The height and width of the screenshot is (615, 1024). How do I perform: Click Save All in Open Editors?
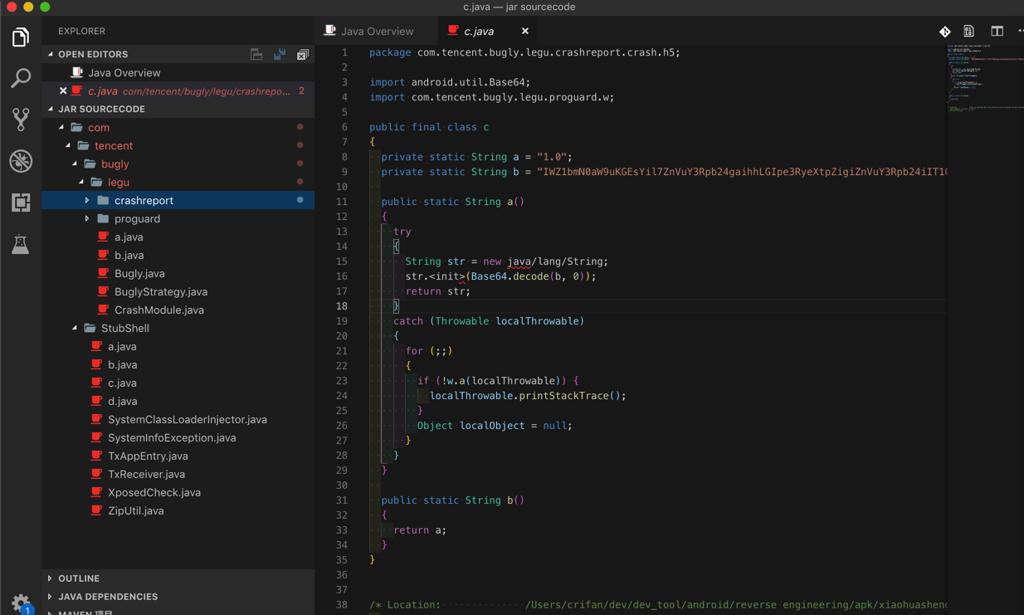(x=279, y=55)
